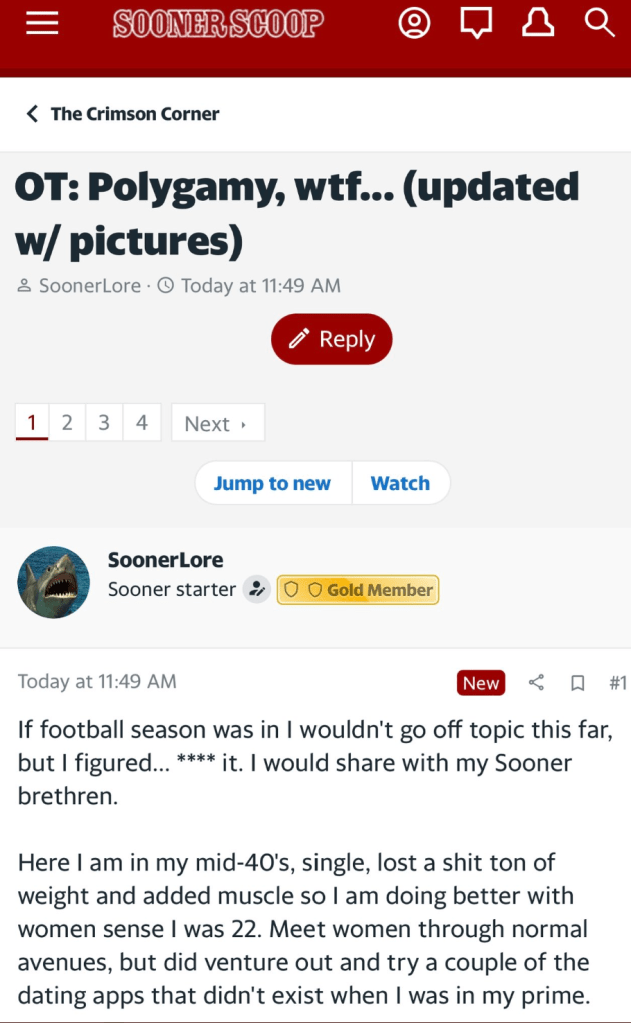Bookmark post #1 with the bookmark icon
The height and width of the screenshot is (1023, 631).
[x=577, y=683]
